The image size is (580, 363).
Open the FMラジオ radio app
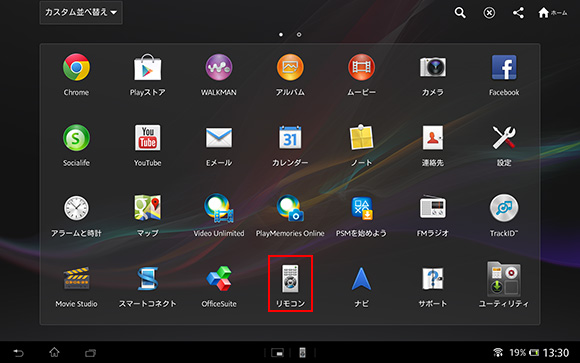click(432, 216)
